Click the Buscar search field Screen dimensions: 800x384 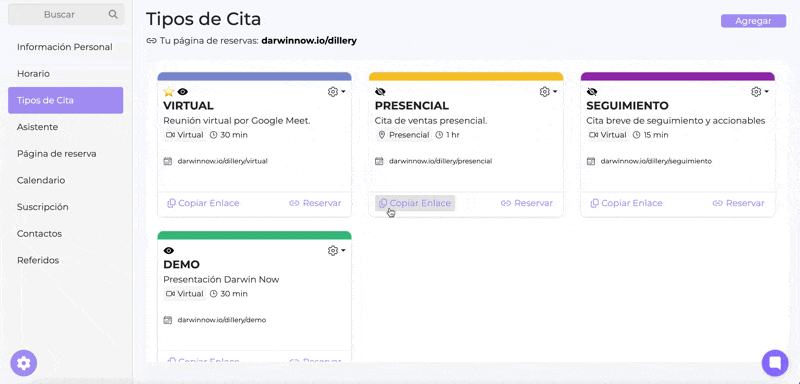(66, 15)
